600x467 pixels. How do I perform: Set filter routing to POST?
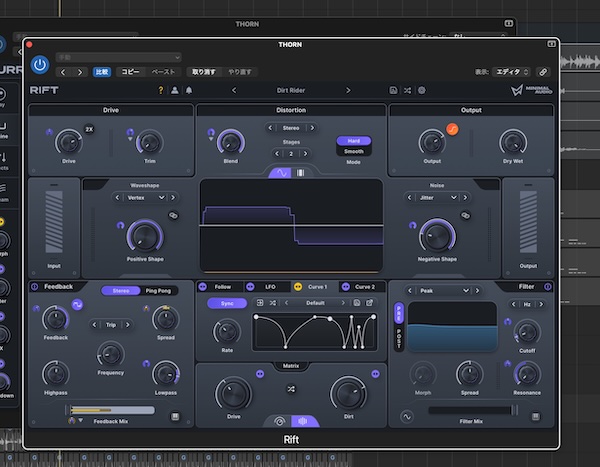click(399, 338)
